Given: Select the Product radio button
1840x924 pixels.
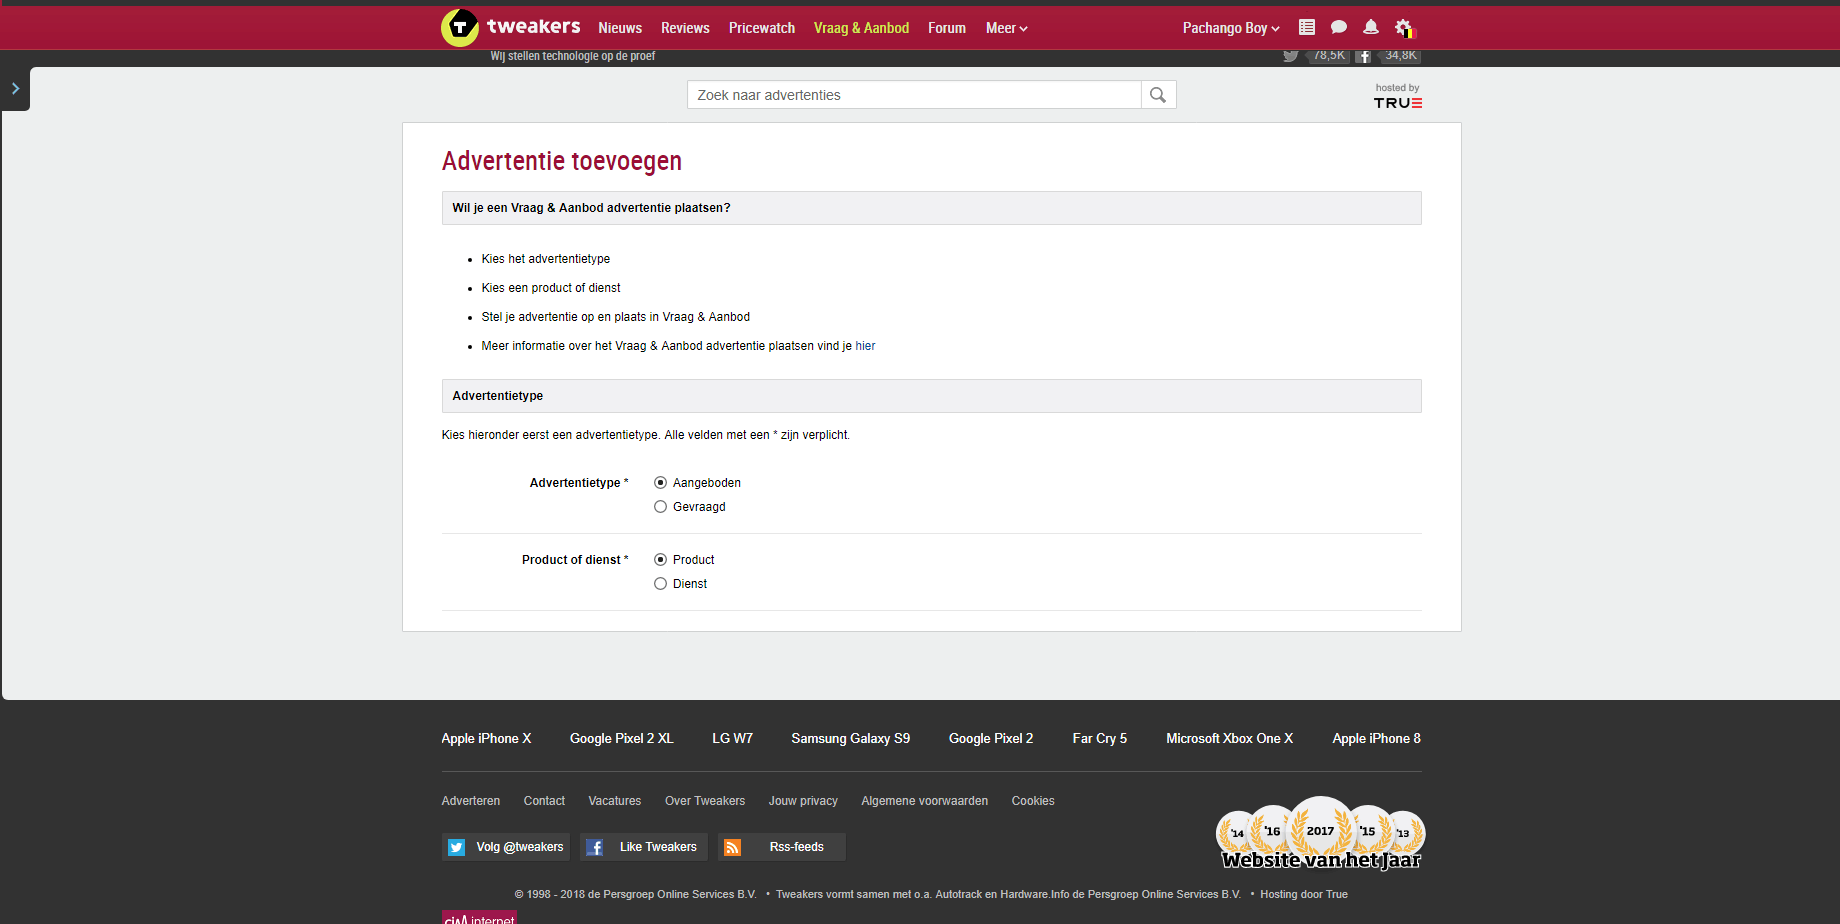Looking at the screenshot, I should tap(660, 560).
